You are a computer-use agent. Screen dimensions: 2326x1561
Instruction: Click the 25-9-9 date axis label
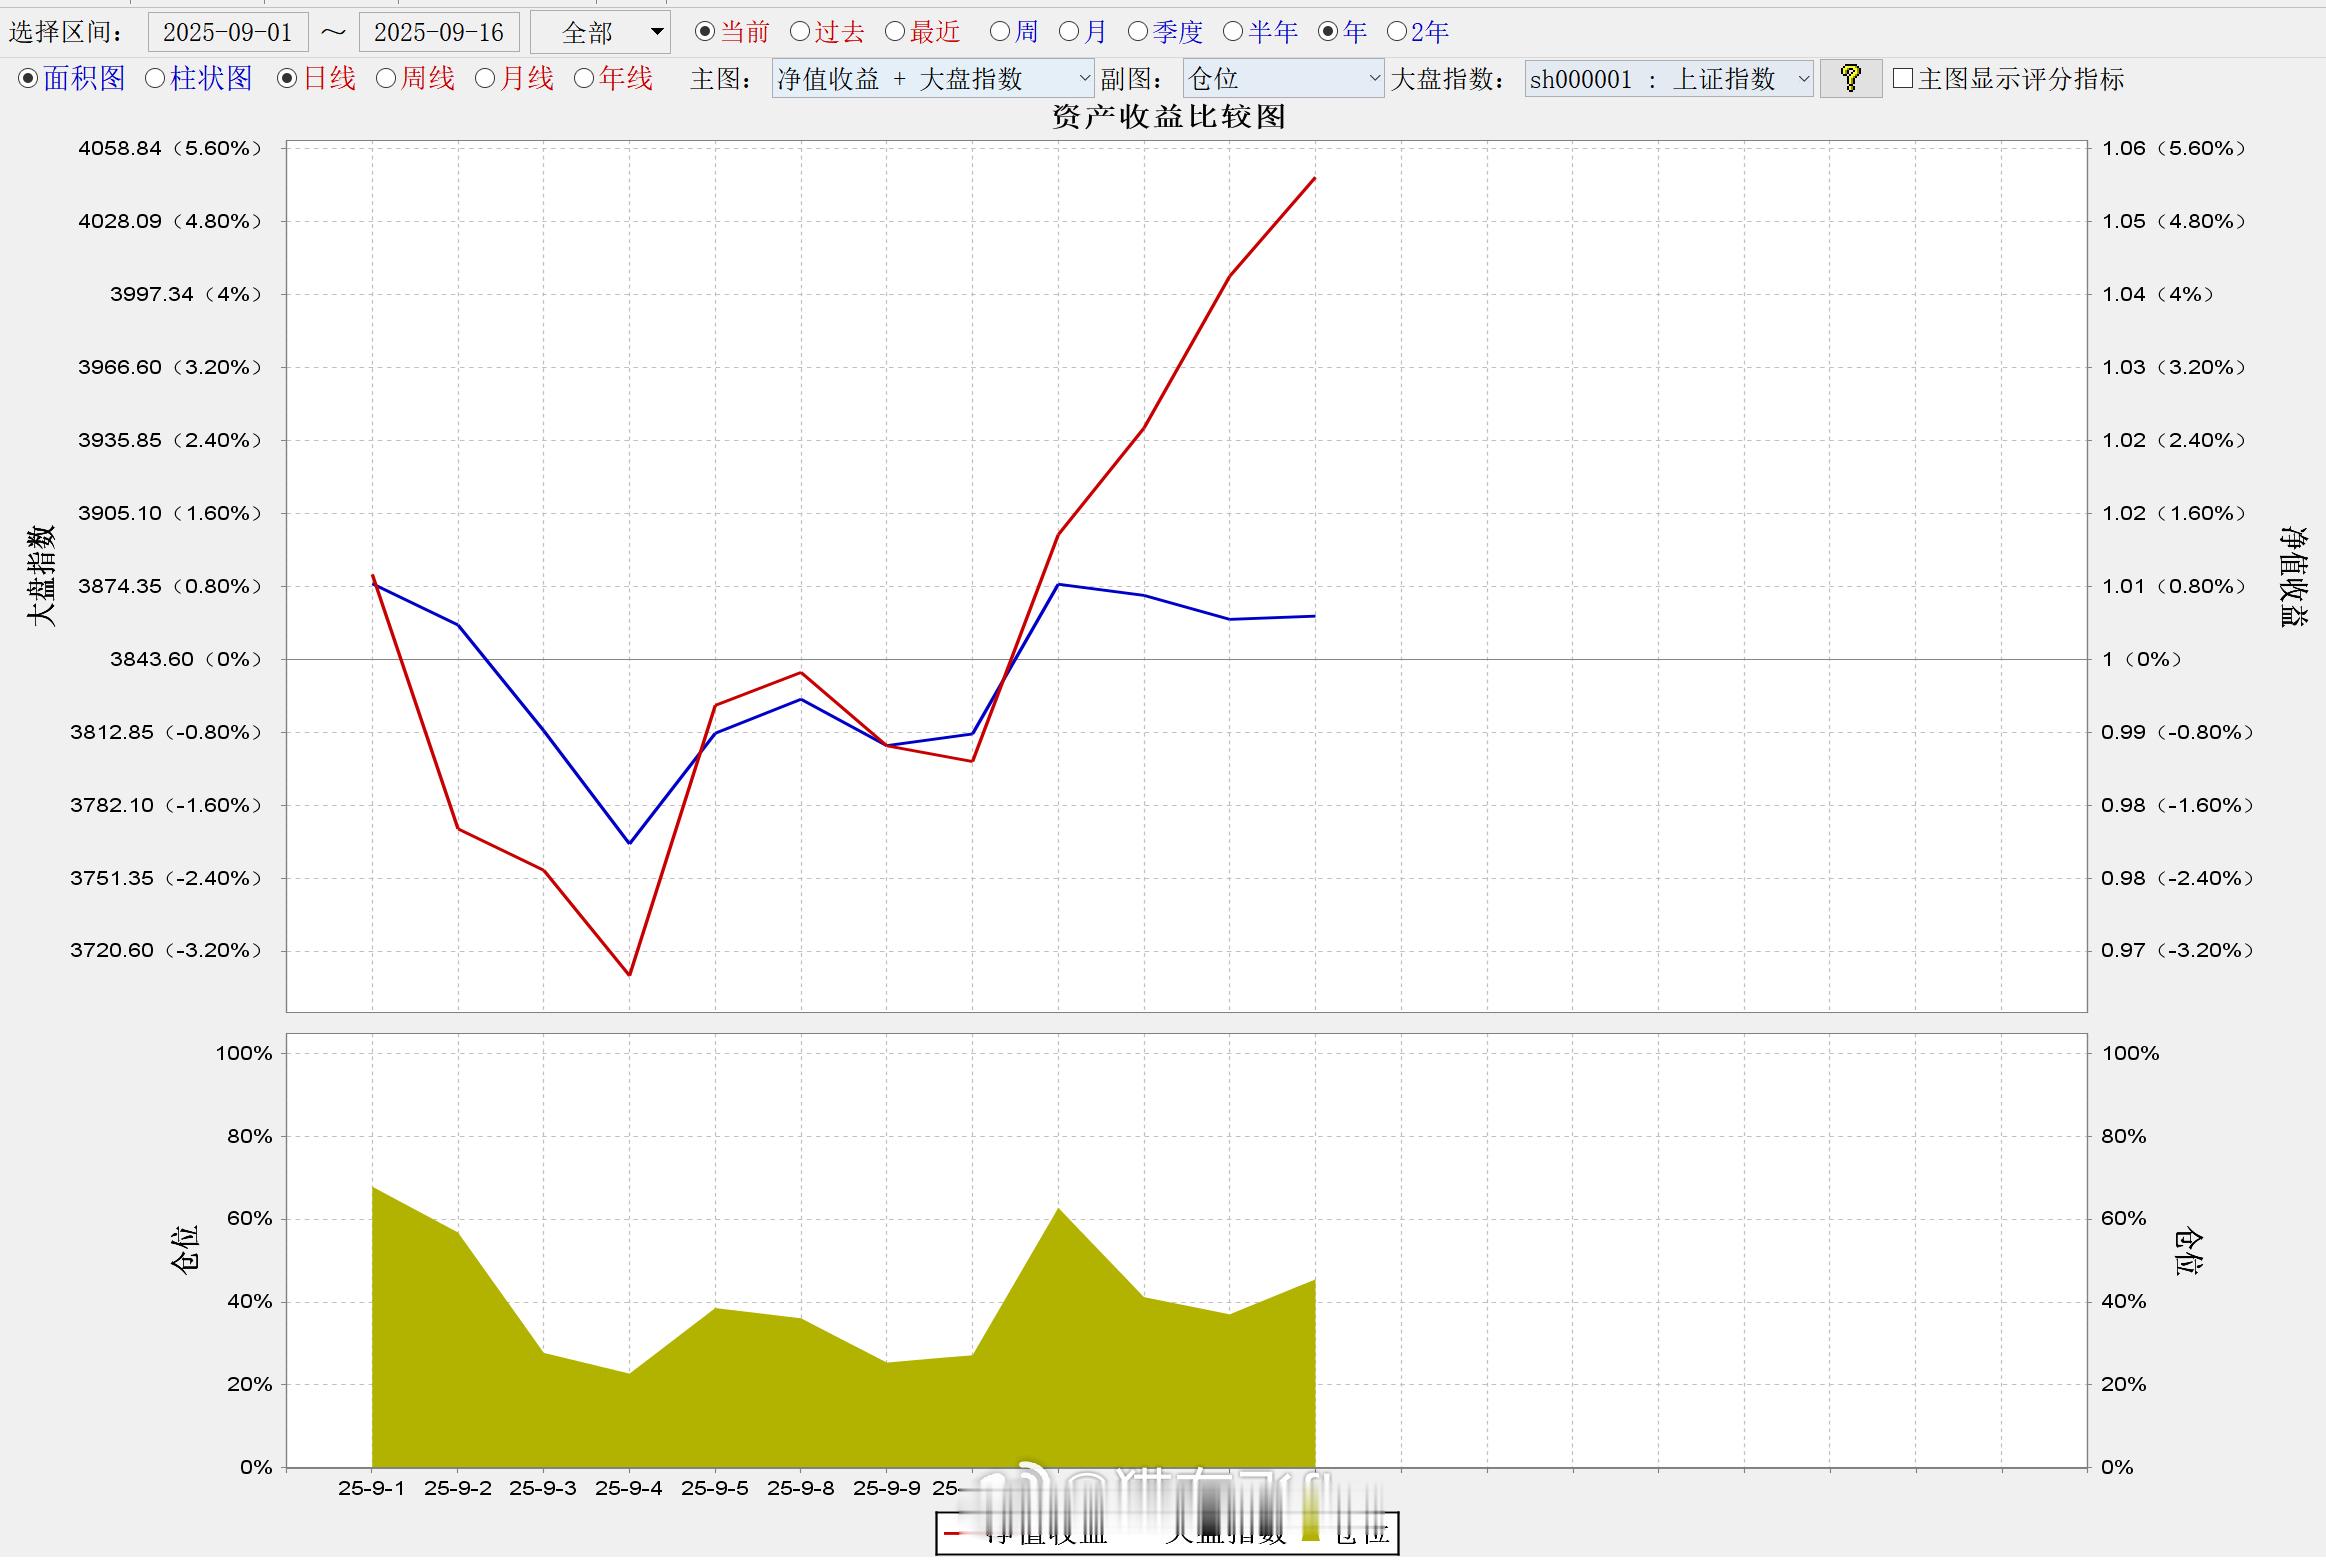(887, 1487)
